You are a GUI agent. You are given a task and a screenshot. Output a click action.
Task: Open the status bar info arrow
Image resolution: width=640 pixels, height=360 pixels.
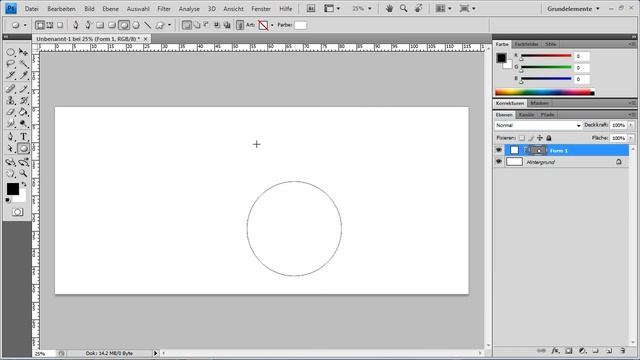point(156,353)
